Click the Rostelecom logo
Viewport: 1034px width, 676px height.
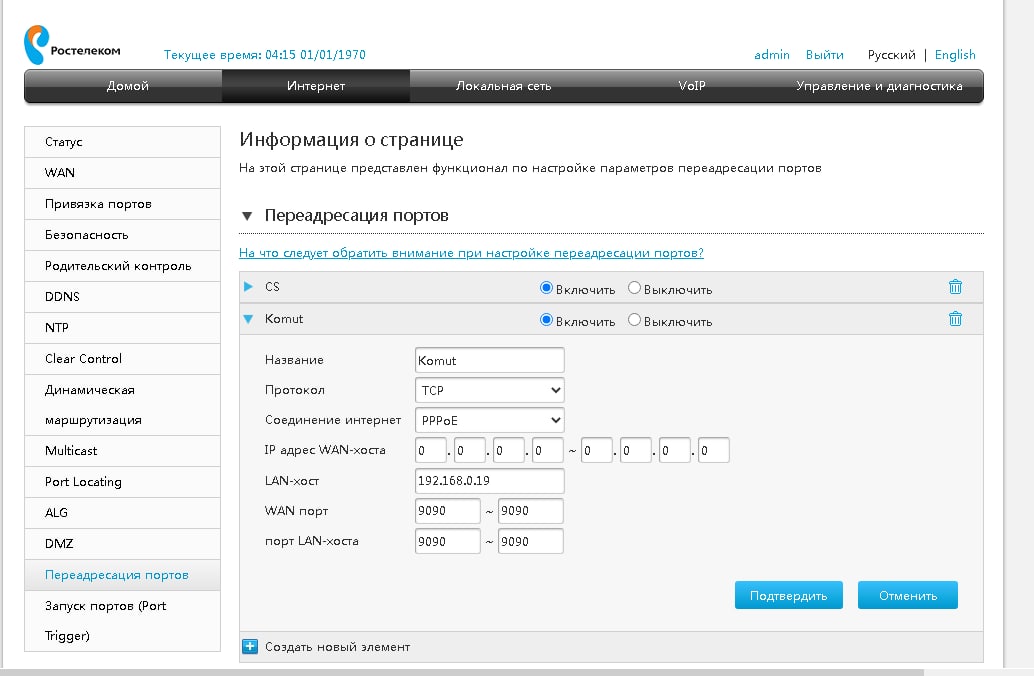click(72, 45)
